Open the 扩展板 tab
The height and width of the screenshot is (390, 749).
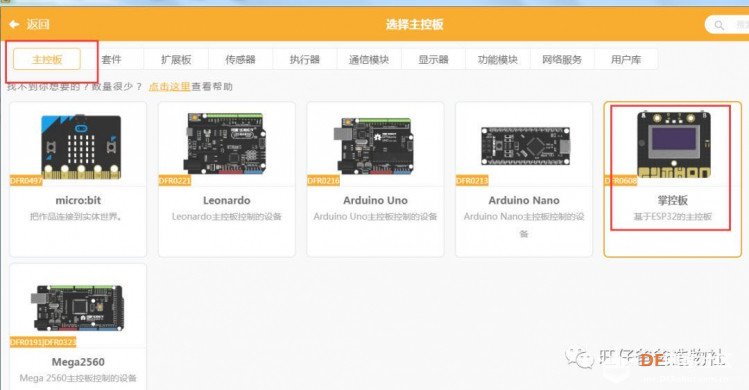[176, 59]
